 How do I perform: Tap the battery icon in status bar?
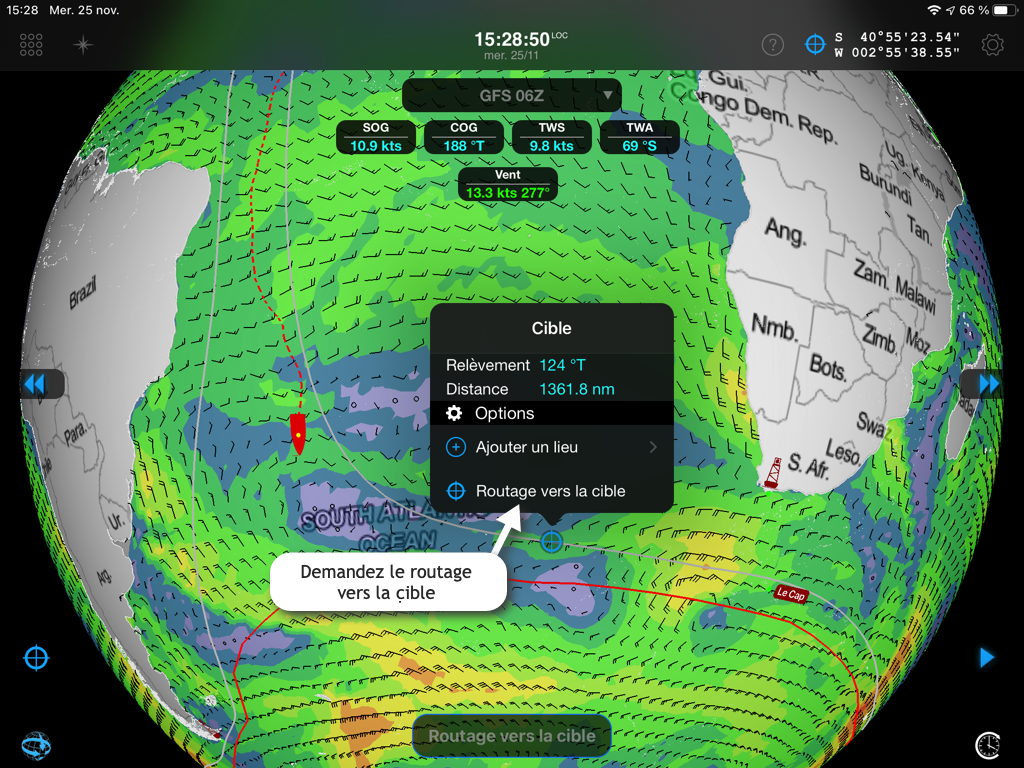click(x=1004, y=10)
